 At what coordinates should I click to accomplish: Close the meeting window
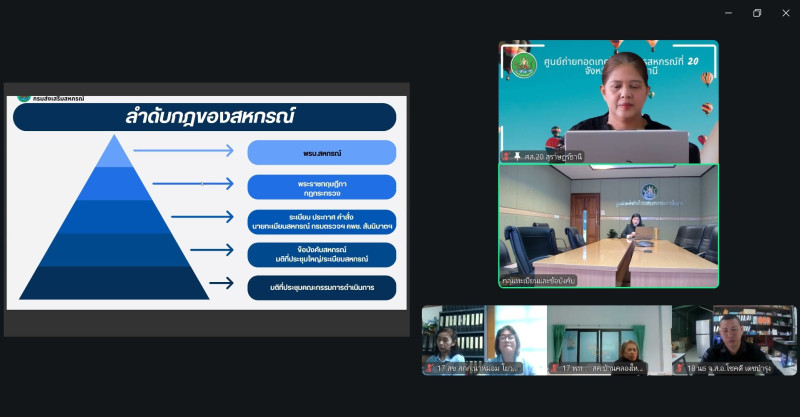coord(784,13)
